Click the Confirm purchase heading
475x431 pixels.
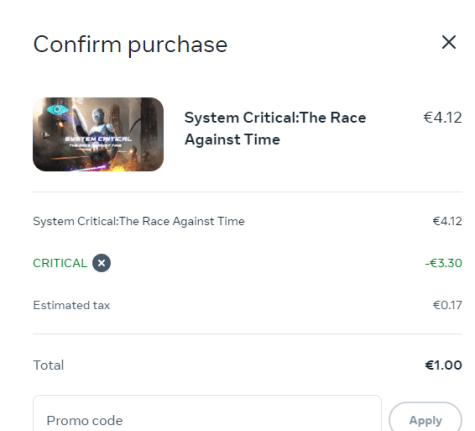click(x=130, y=45)
